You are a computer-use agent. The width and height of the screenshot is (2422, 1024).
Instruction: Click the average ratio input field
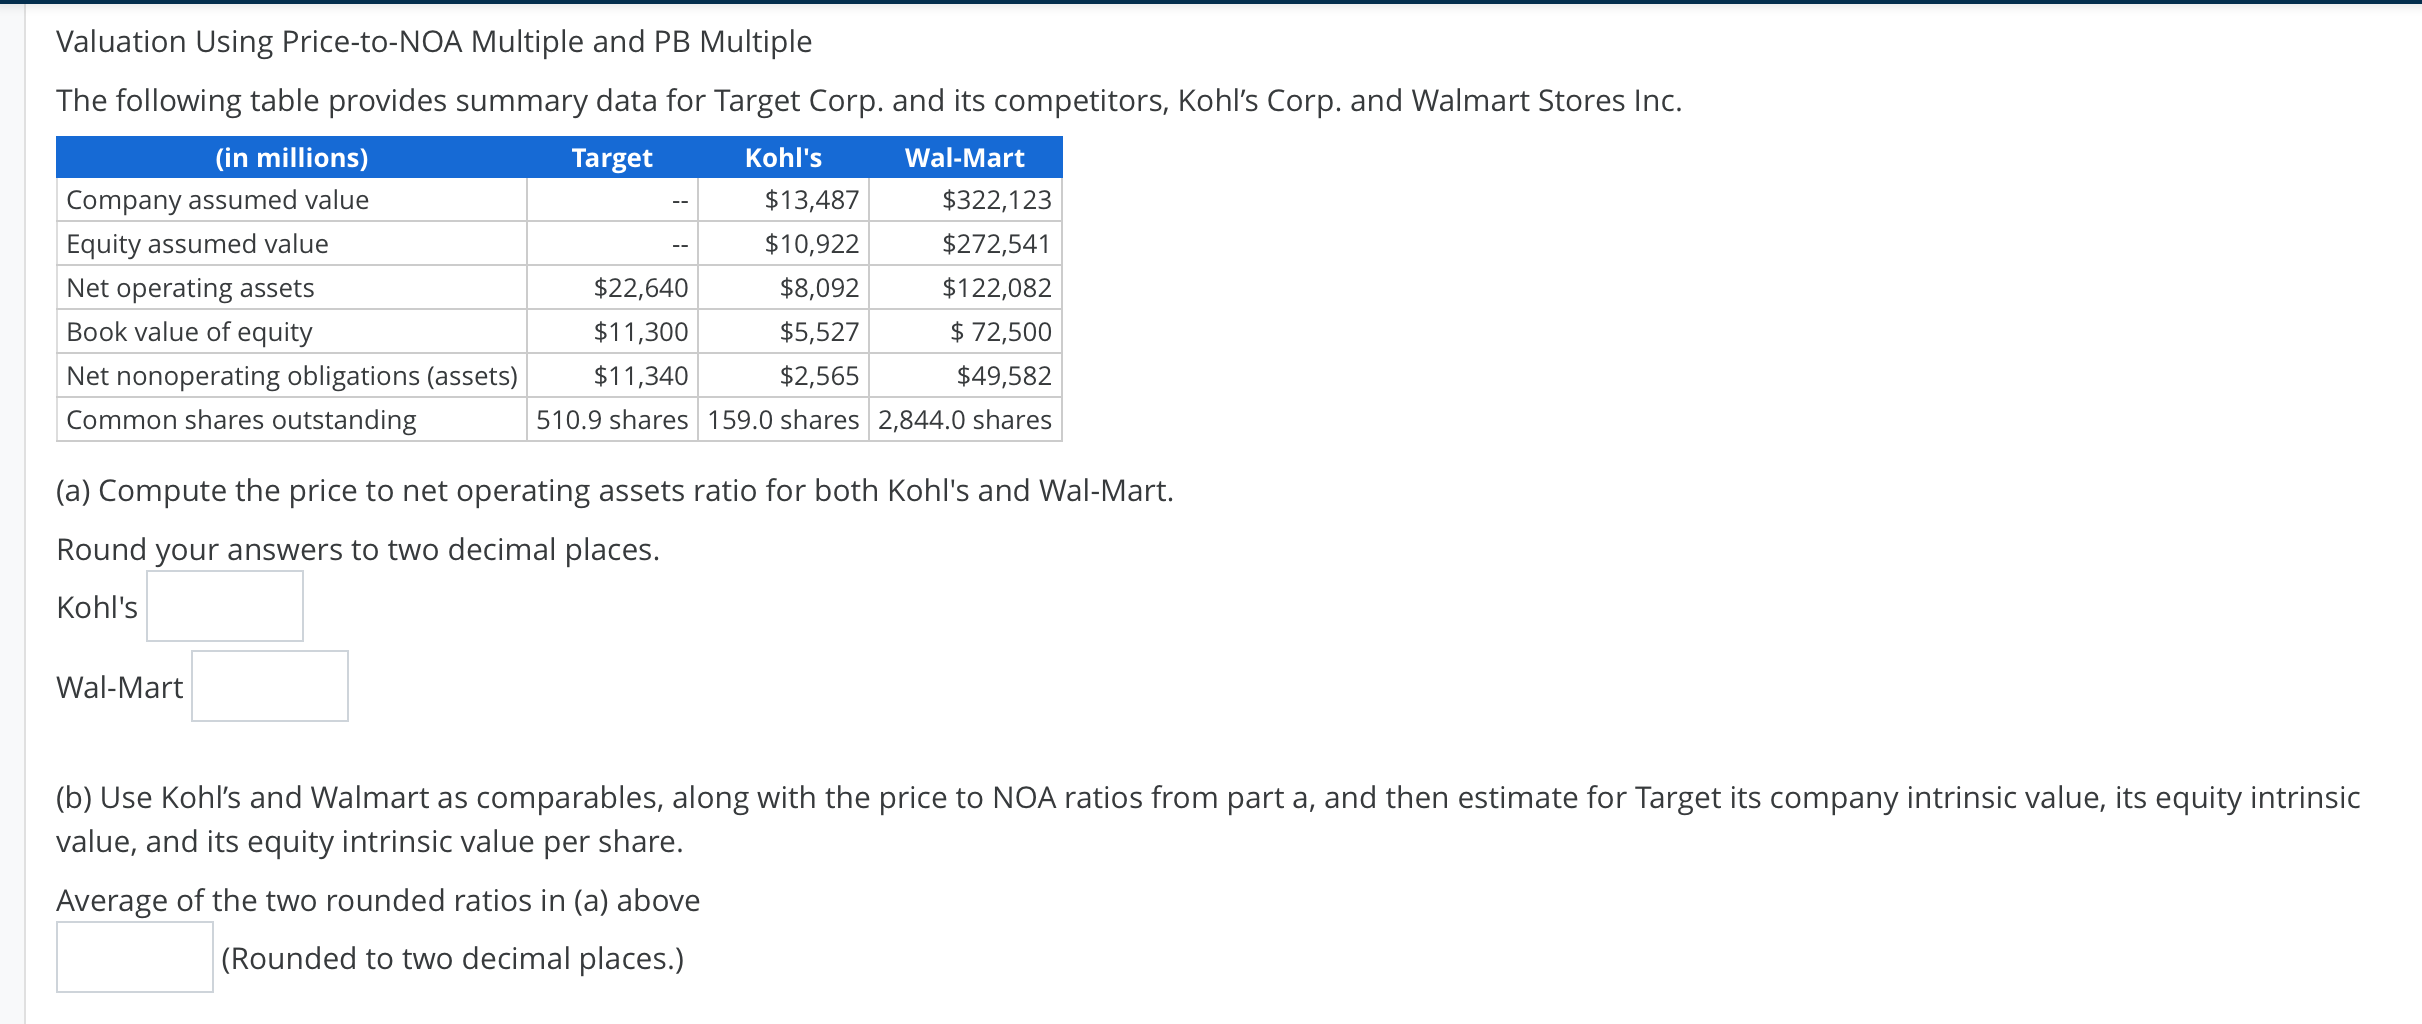[135, 957]
